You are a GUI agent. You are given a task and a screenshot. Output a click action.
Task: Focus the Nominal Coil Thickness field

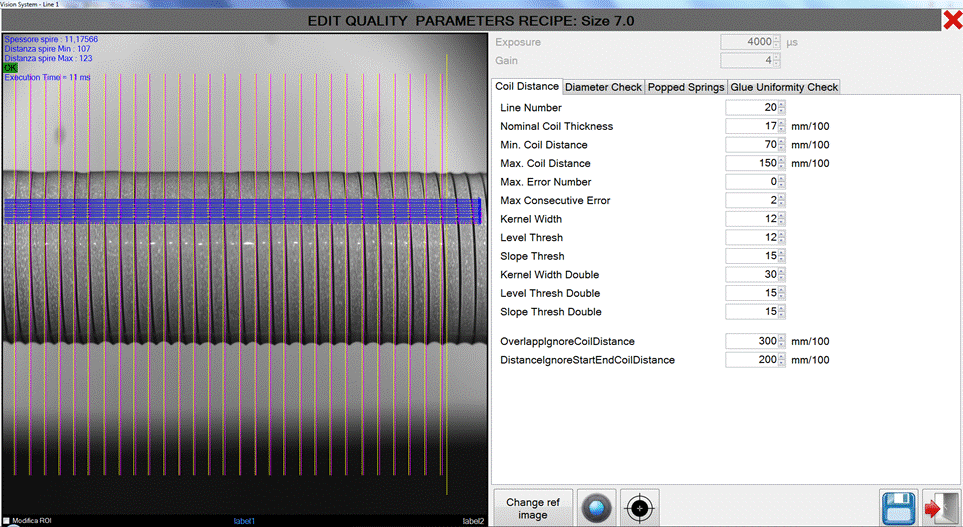point(750,126)
